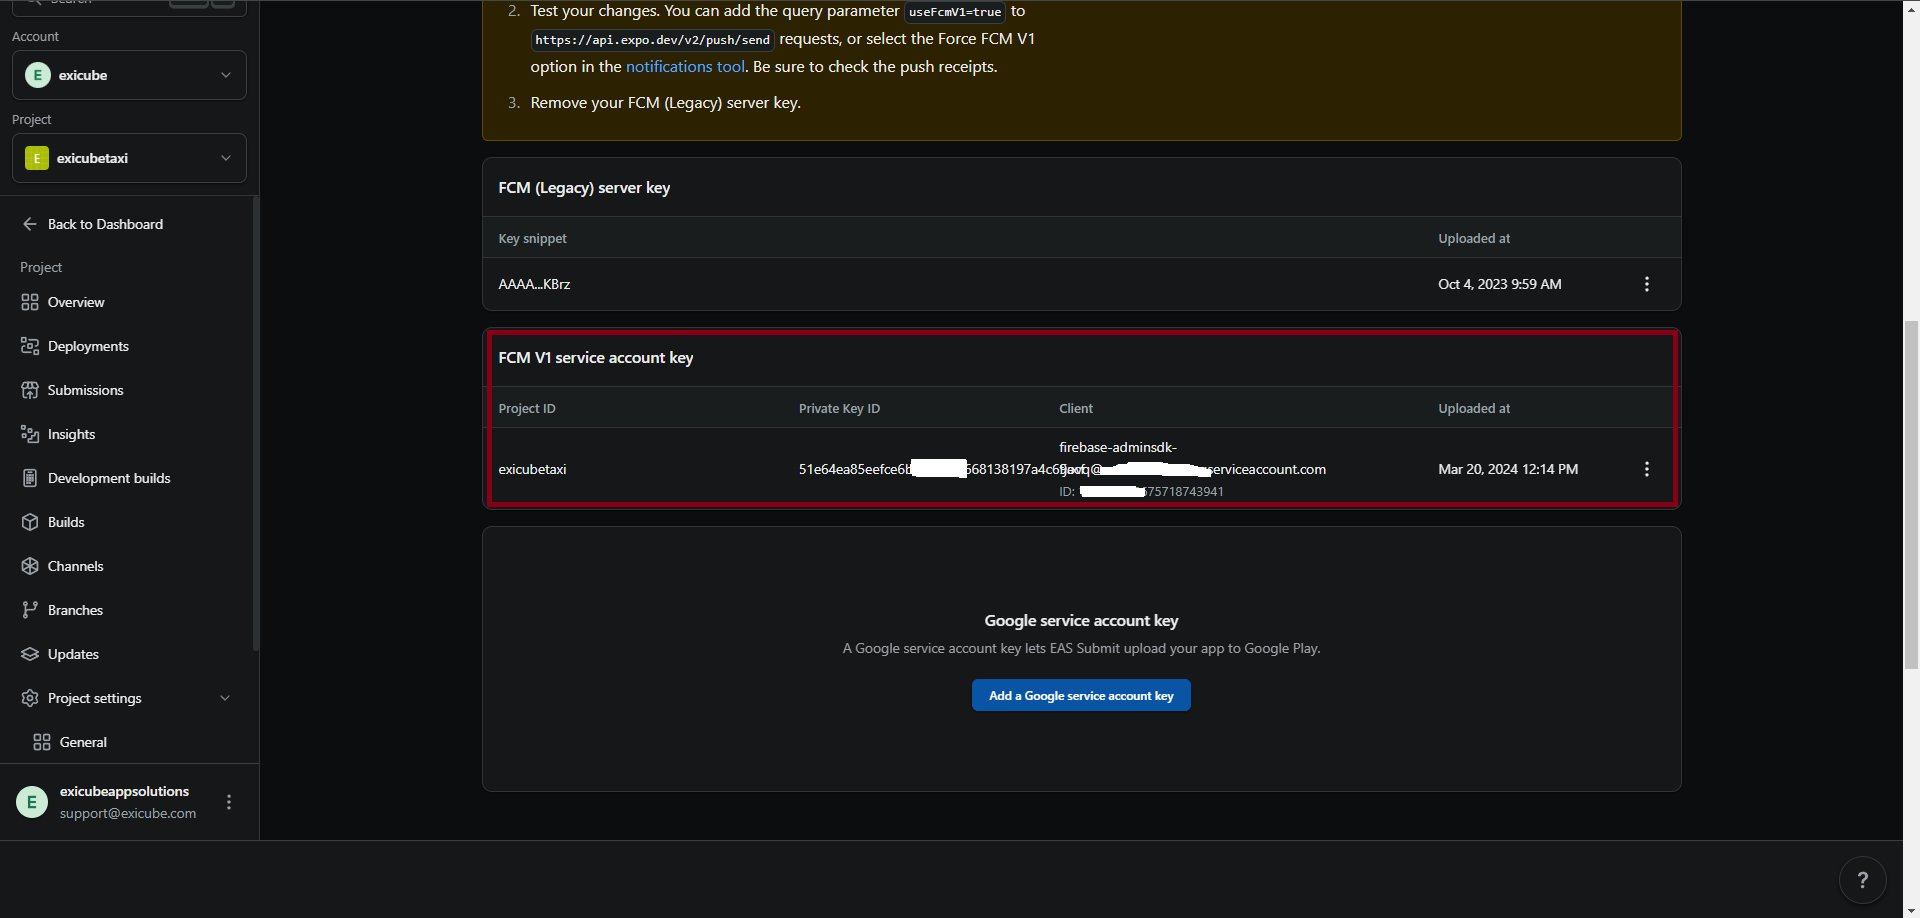Open the Updates page
1920x918 pixels.
[x=73, y=654]
